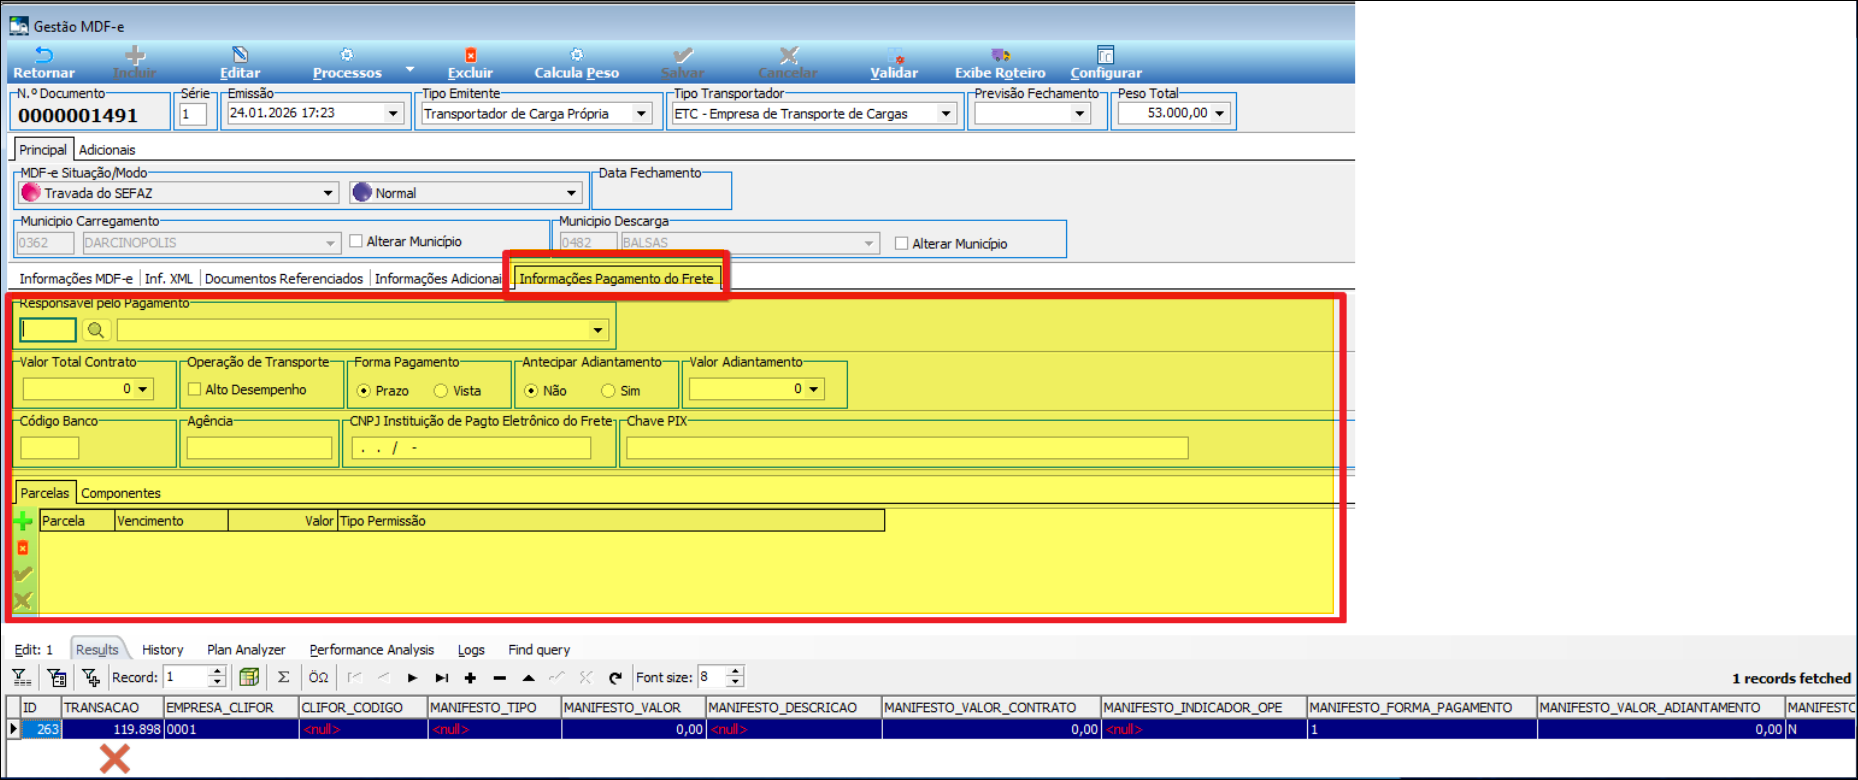The height and width of the screenshot is (780, 1858).
Task: Add a parcela with green plus icon
Action: pos(23,521)
